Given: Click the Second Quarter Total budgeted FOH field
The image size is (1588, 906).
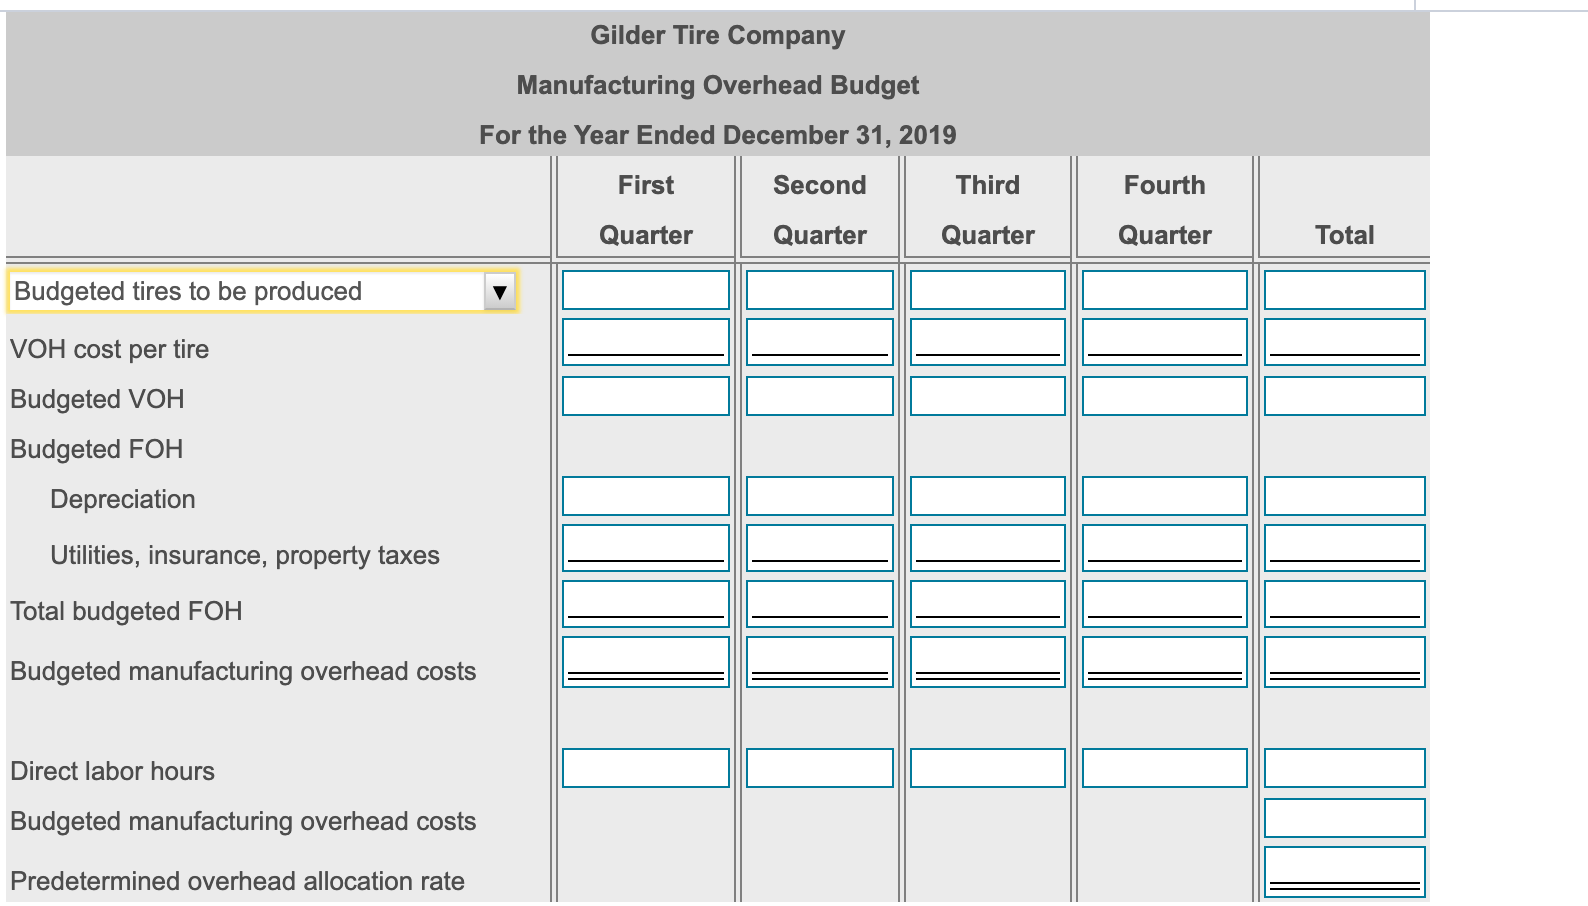Looking at the screenshot, I should click(x=820, y=602).
